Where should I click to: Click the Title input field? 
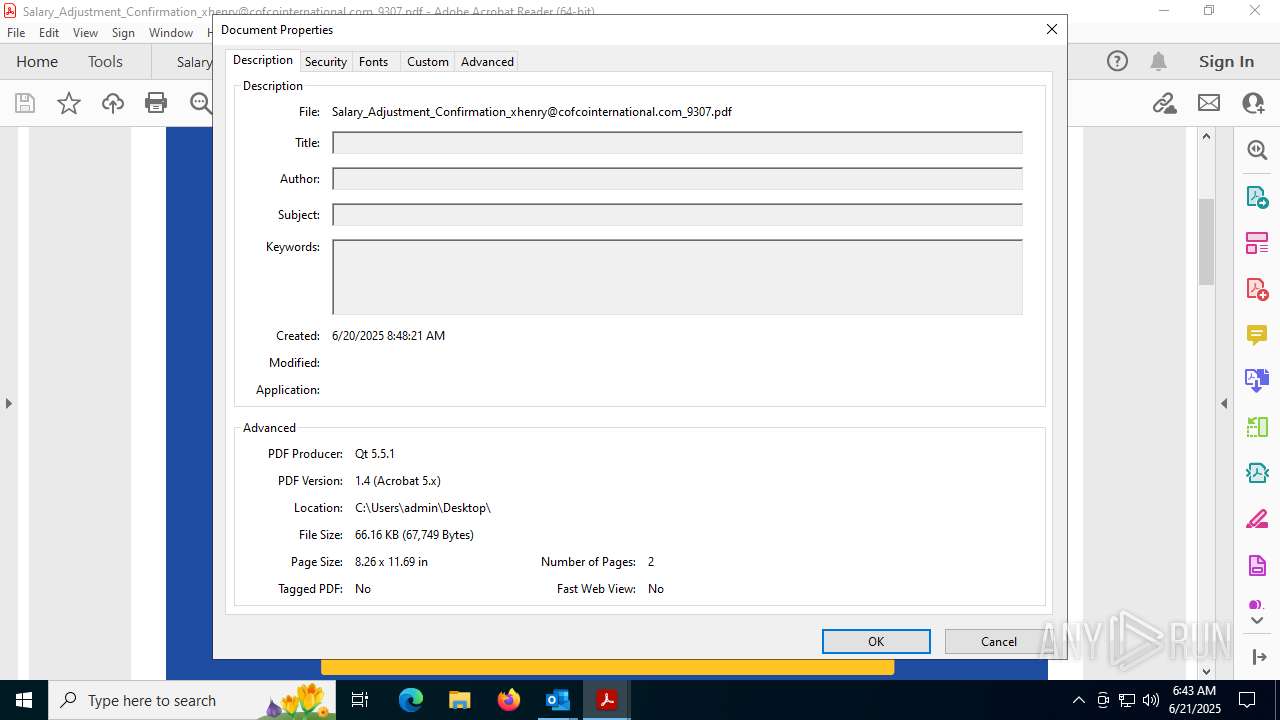[x=677, y=143]
